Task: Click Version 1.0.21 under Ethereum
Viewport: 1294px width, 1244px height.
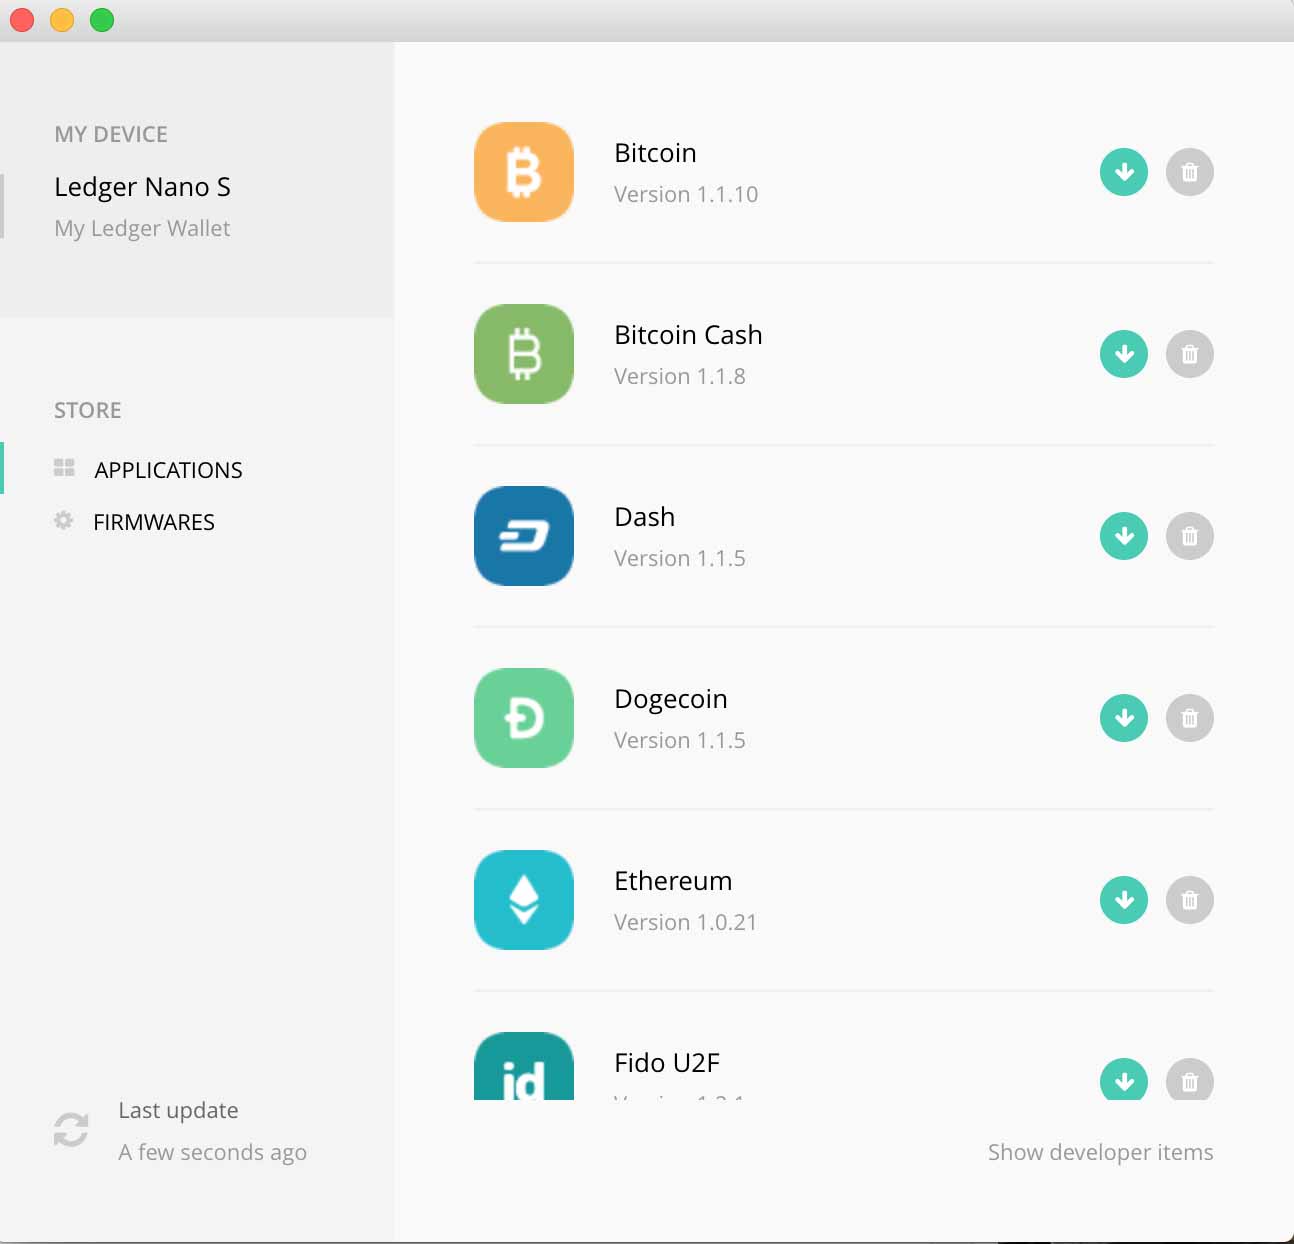Action: pos(685,922)
